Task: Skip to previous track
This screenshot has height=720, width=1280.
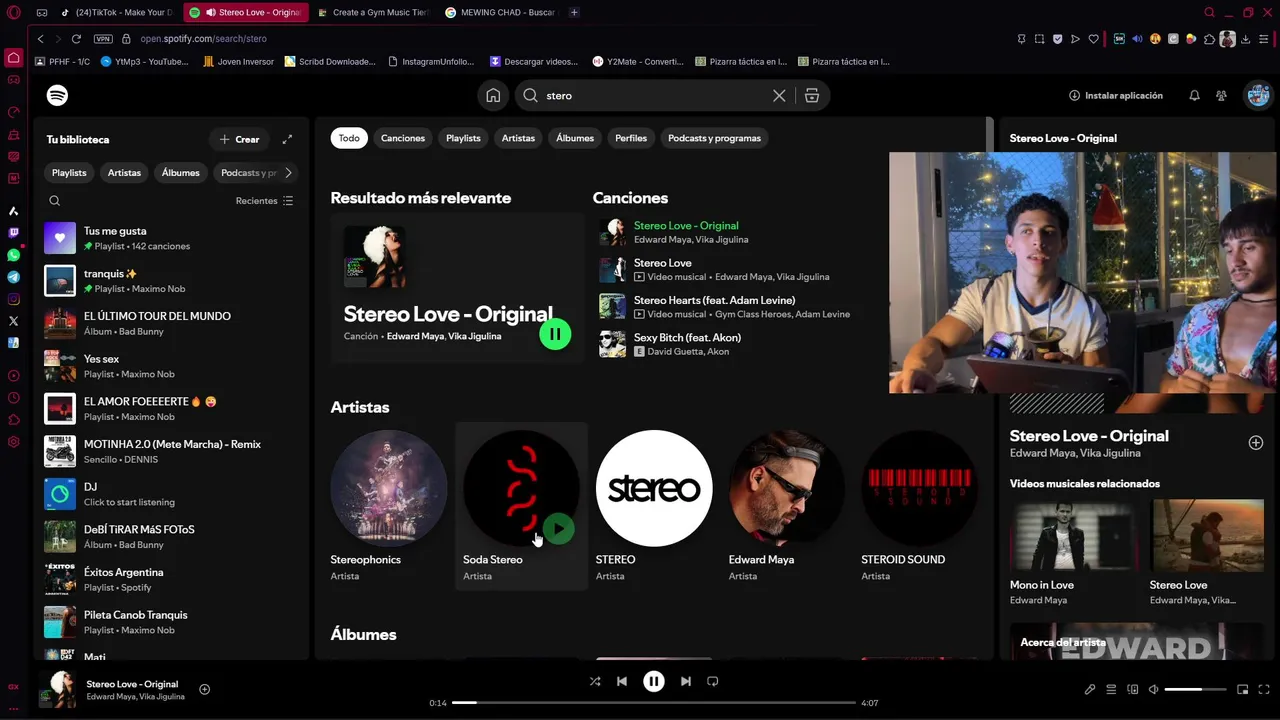Action: coord(621,681)
